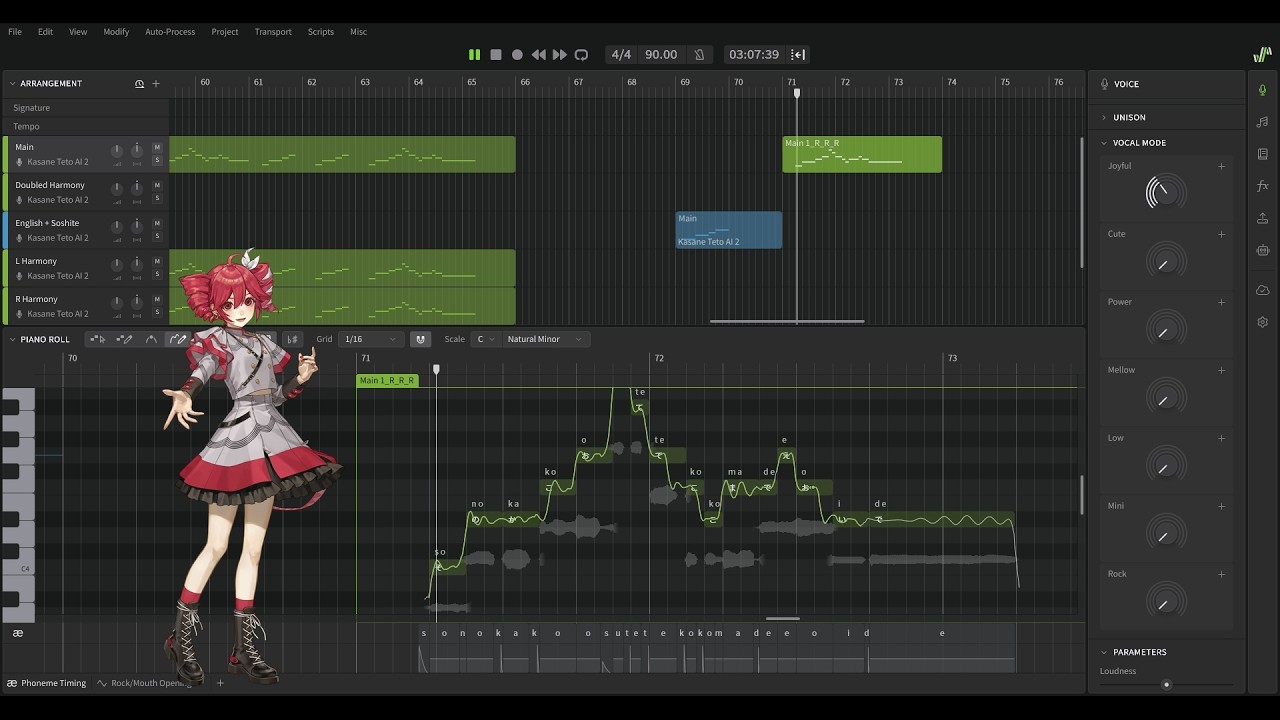Open the scale key C dropdown
Viewport: 1280px width, 720px height.
pyautogui.click(x=487, y=339)
